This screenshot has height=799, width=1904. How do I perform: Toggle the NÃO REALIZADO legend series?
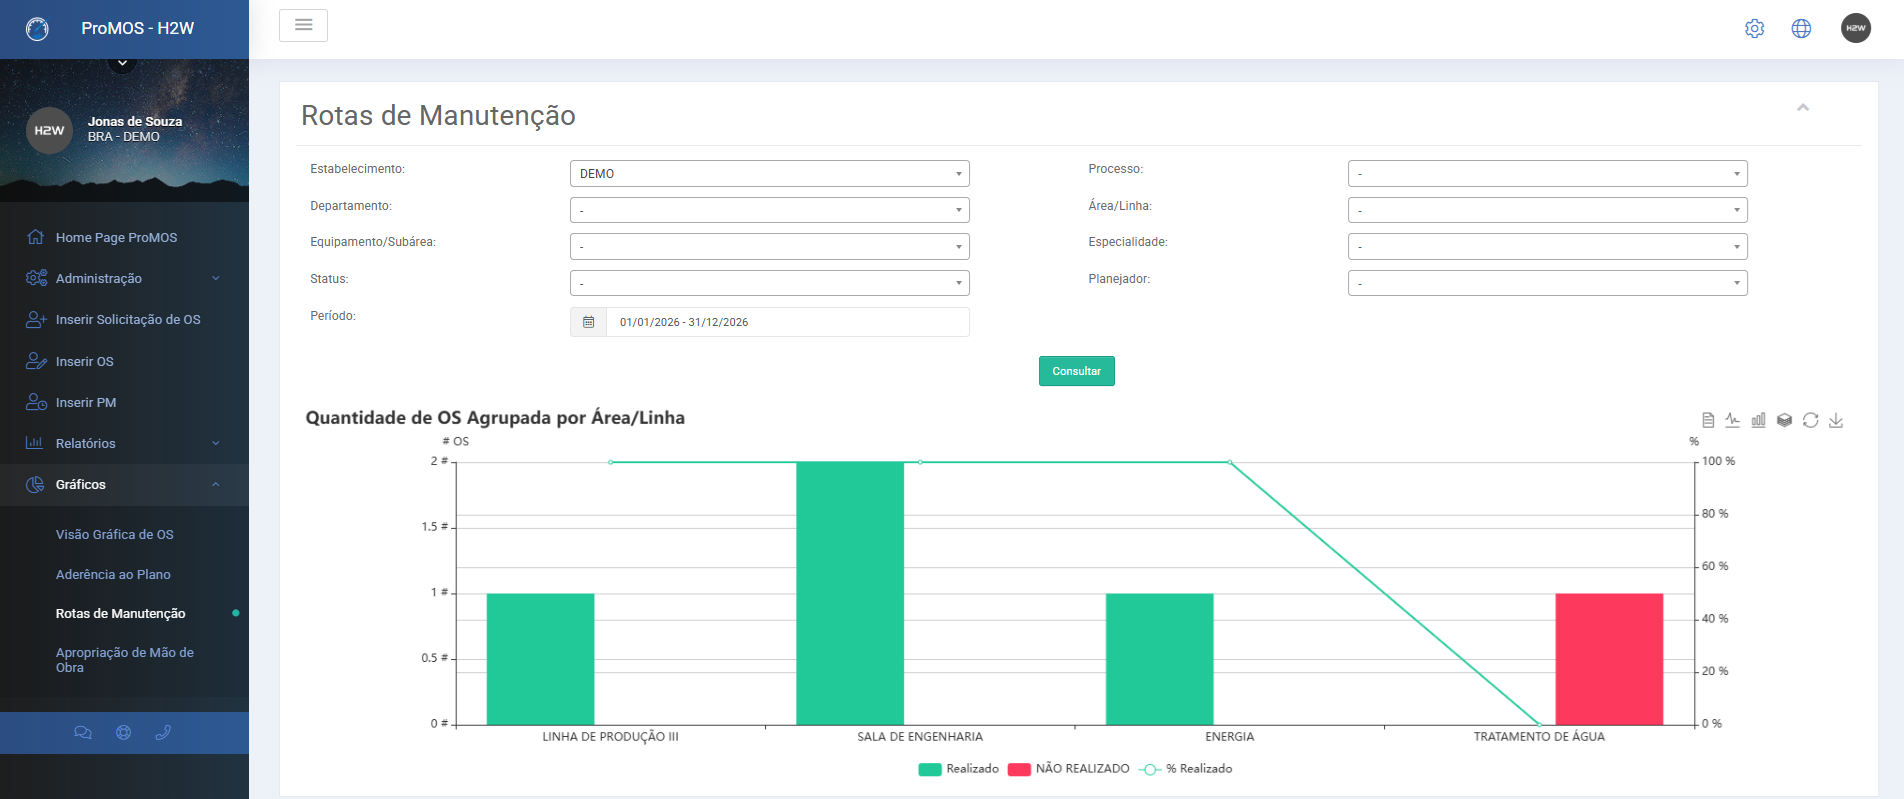coord(1069,769)
